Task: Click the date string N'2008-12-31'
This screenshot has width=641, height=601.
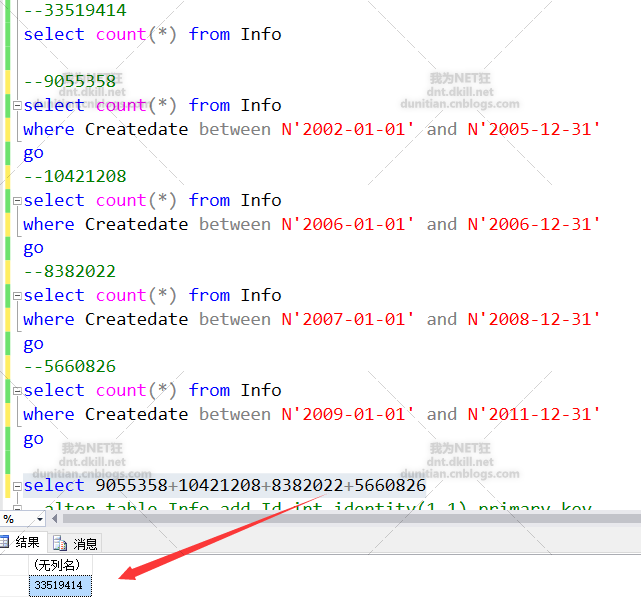Action: pyautogui.click(x=534, y=319)
